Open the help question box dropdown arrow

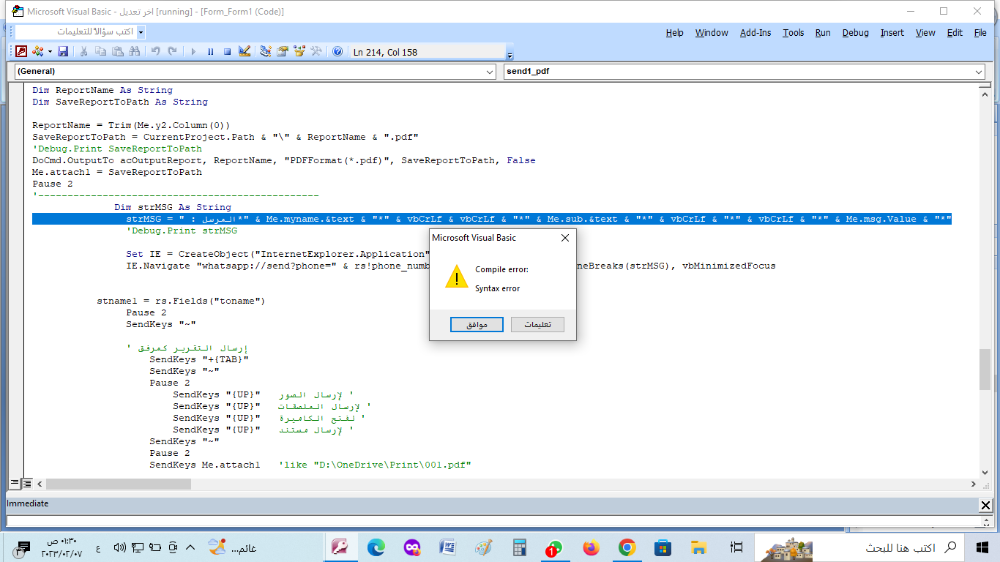pos(141,31)
